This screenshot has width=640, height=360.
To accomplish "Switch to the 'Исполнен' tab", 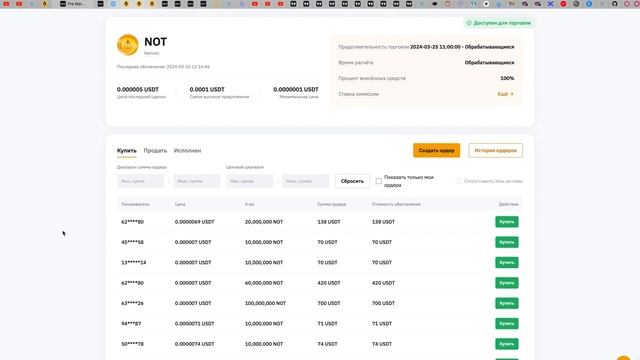I will [x=187, y=151].
